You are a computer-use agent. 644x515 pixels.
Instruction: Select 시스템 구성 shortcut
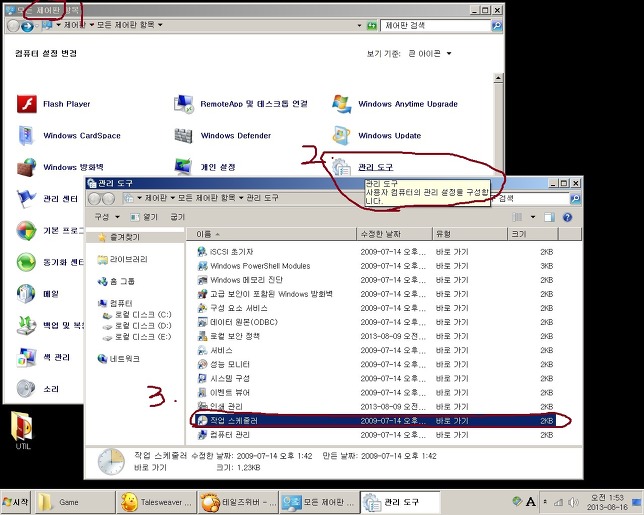click(x=224, y=378)
